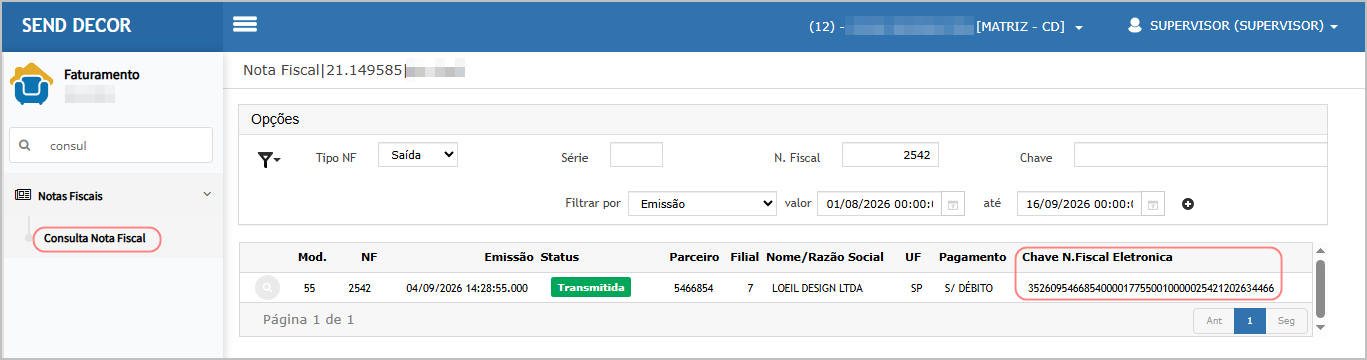
Task: Click the Série input field
Action: pyautogui.click(x=636, y=155)
